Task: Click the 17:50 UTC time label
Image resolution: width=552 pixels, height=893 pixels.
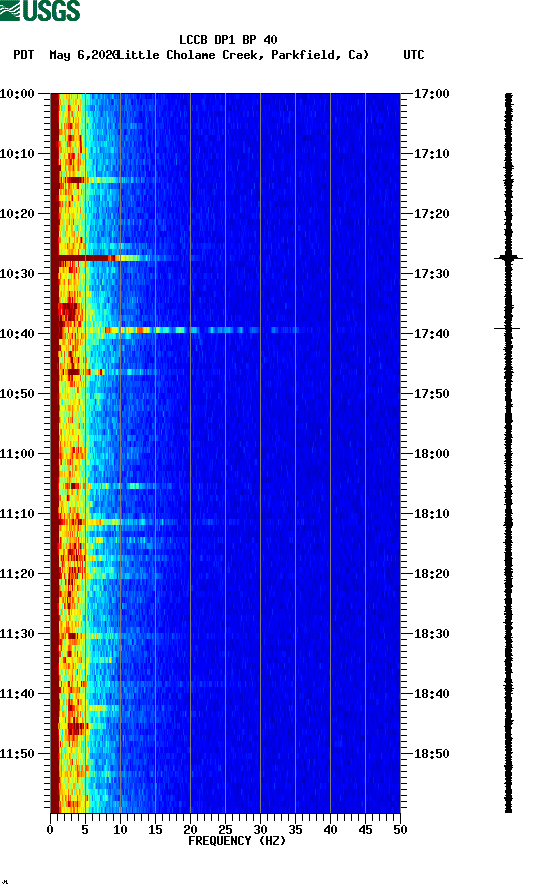Action: (x=432, y=394)
